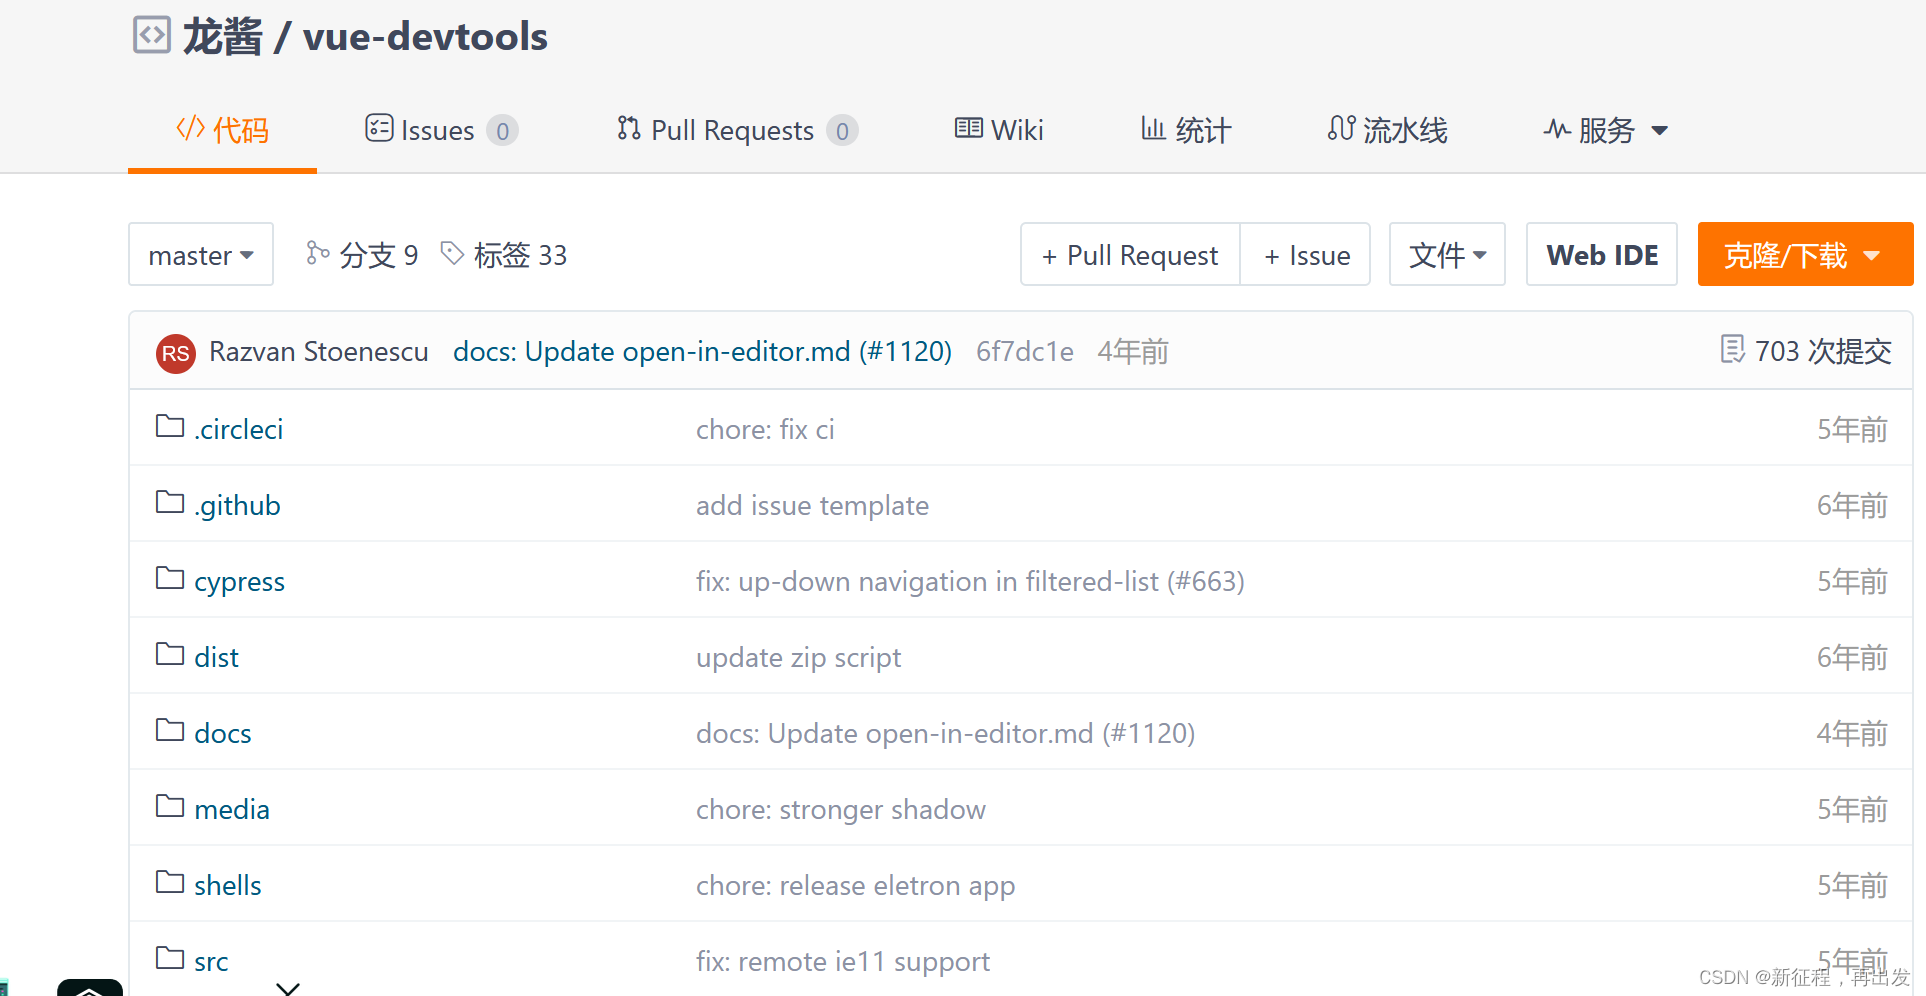Click the folder icon for docs
This screenshot has height=996, width=1926.
170,730
